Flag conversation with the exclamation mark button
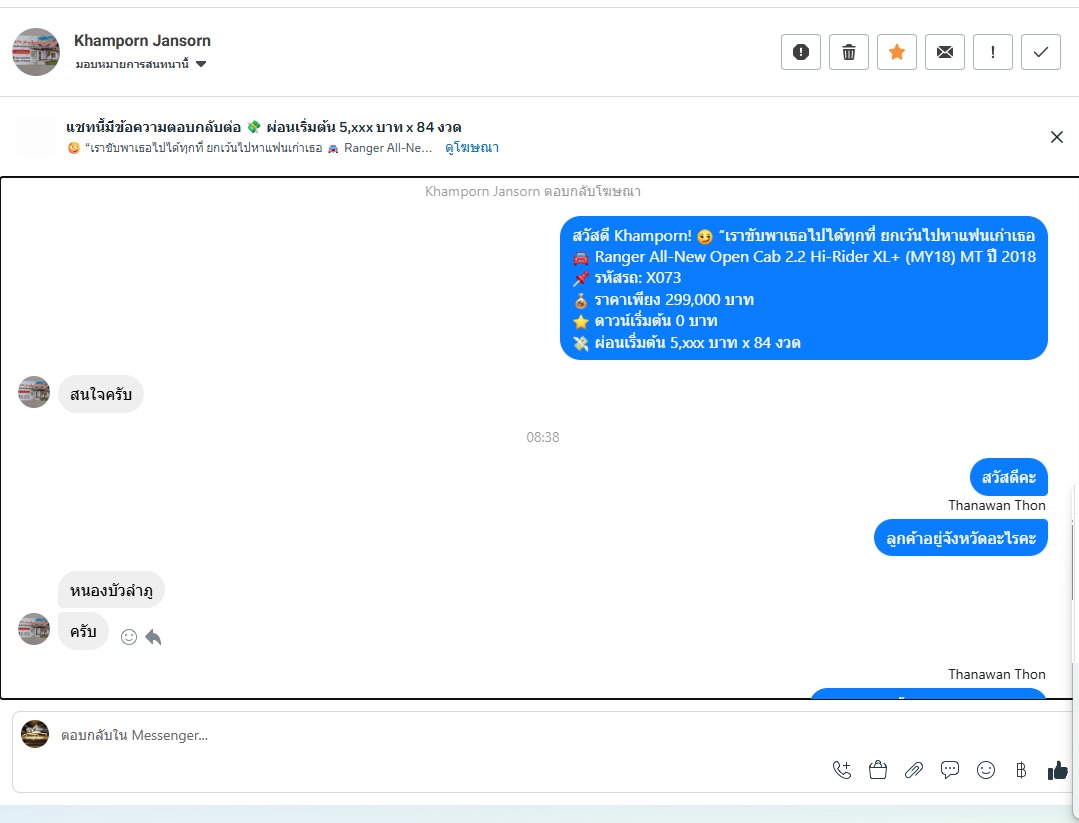This screenshot has height=823, width=1079. (x=993, y=52)
